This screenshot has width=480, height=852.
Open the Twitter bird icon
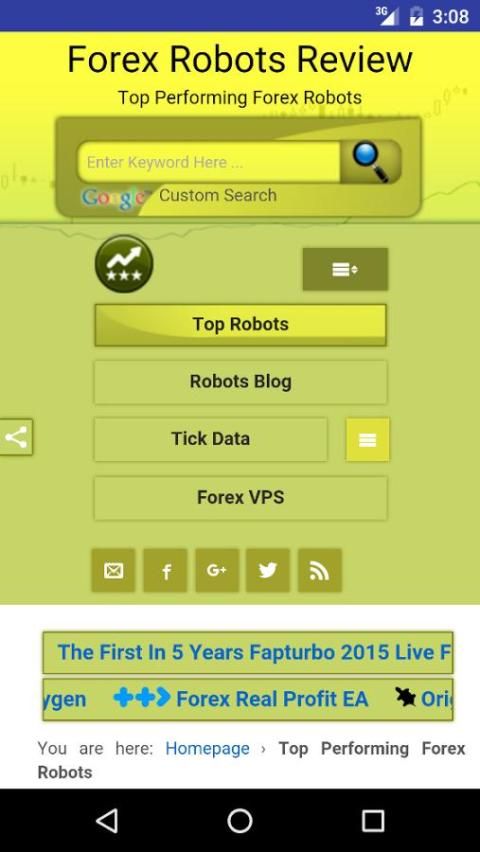click(x=268, y=570)
